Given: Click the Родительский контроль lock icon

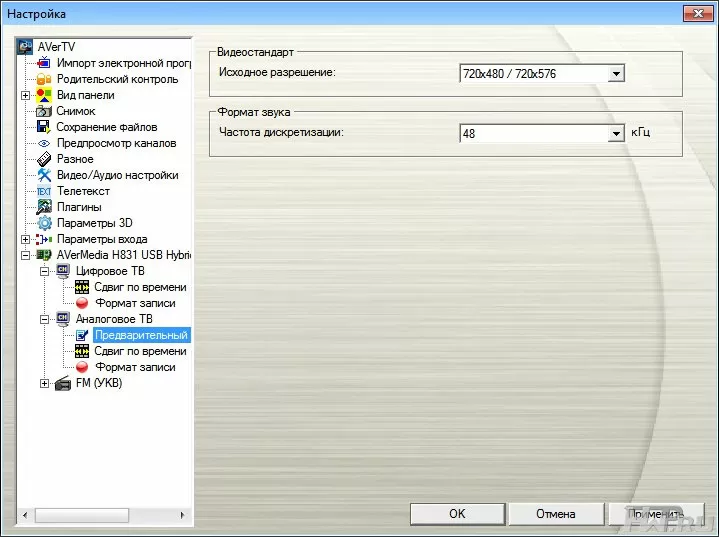Looking at the screenshot, I should pos(44,79).
